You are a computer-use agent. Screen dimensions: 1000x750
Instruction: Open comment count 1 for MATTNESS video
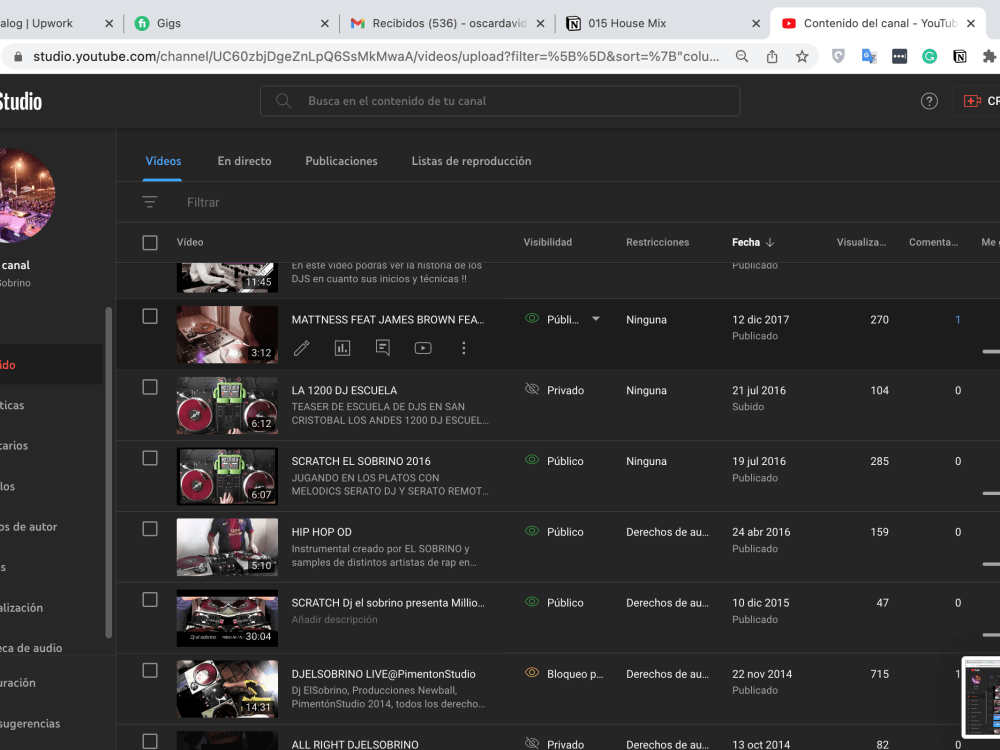957,320
